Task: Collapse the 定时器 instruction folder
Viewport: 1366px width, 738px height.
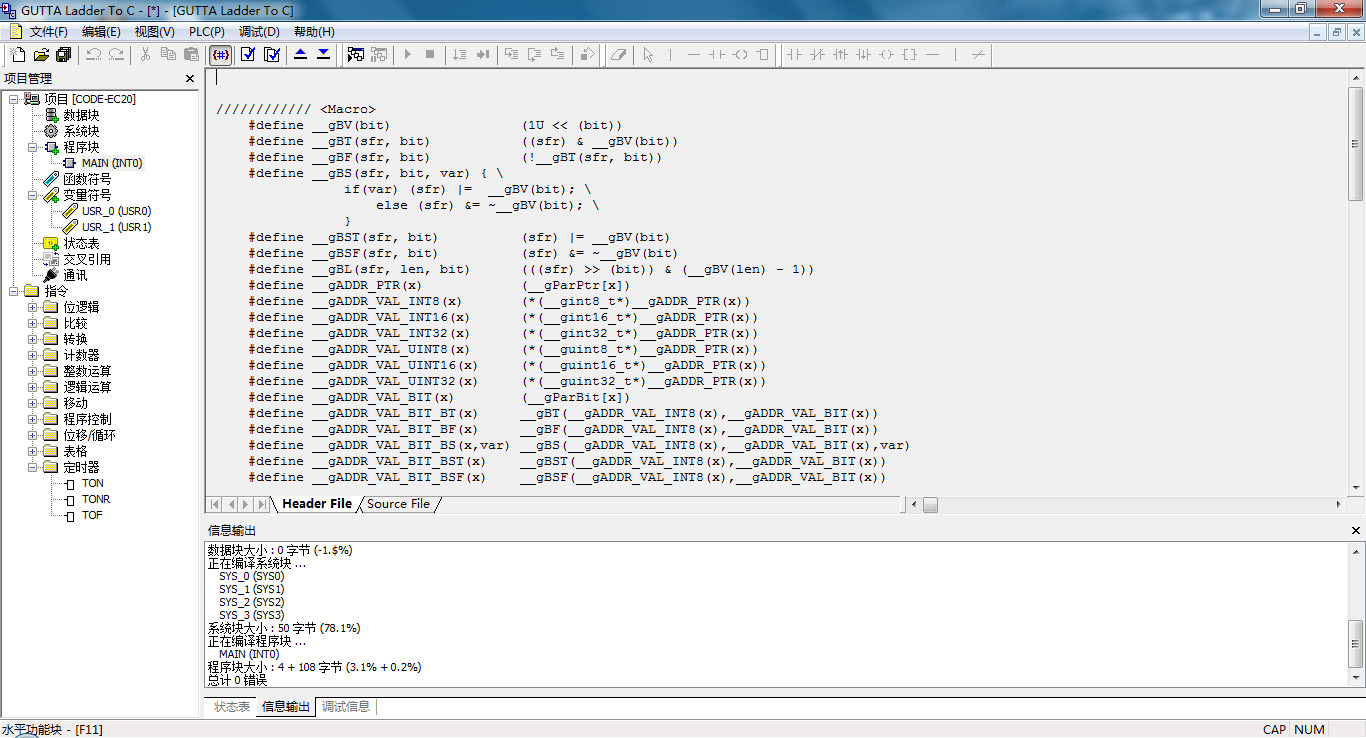Action: point(33,467)
